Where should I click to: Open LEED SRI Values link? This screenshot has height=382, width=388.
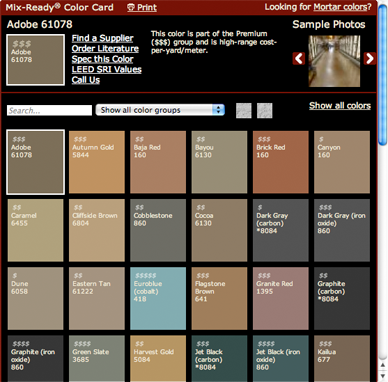coord(107,70)
